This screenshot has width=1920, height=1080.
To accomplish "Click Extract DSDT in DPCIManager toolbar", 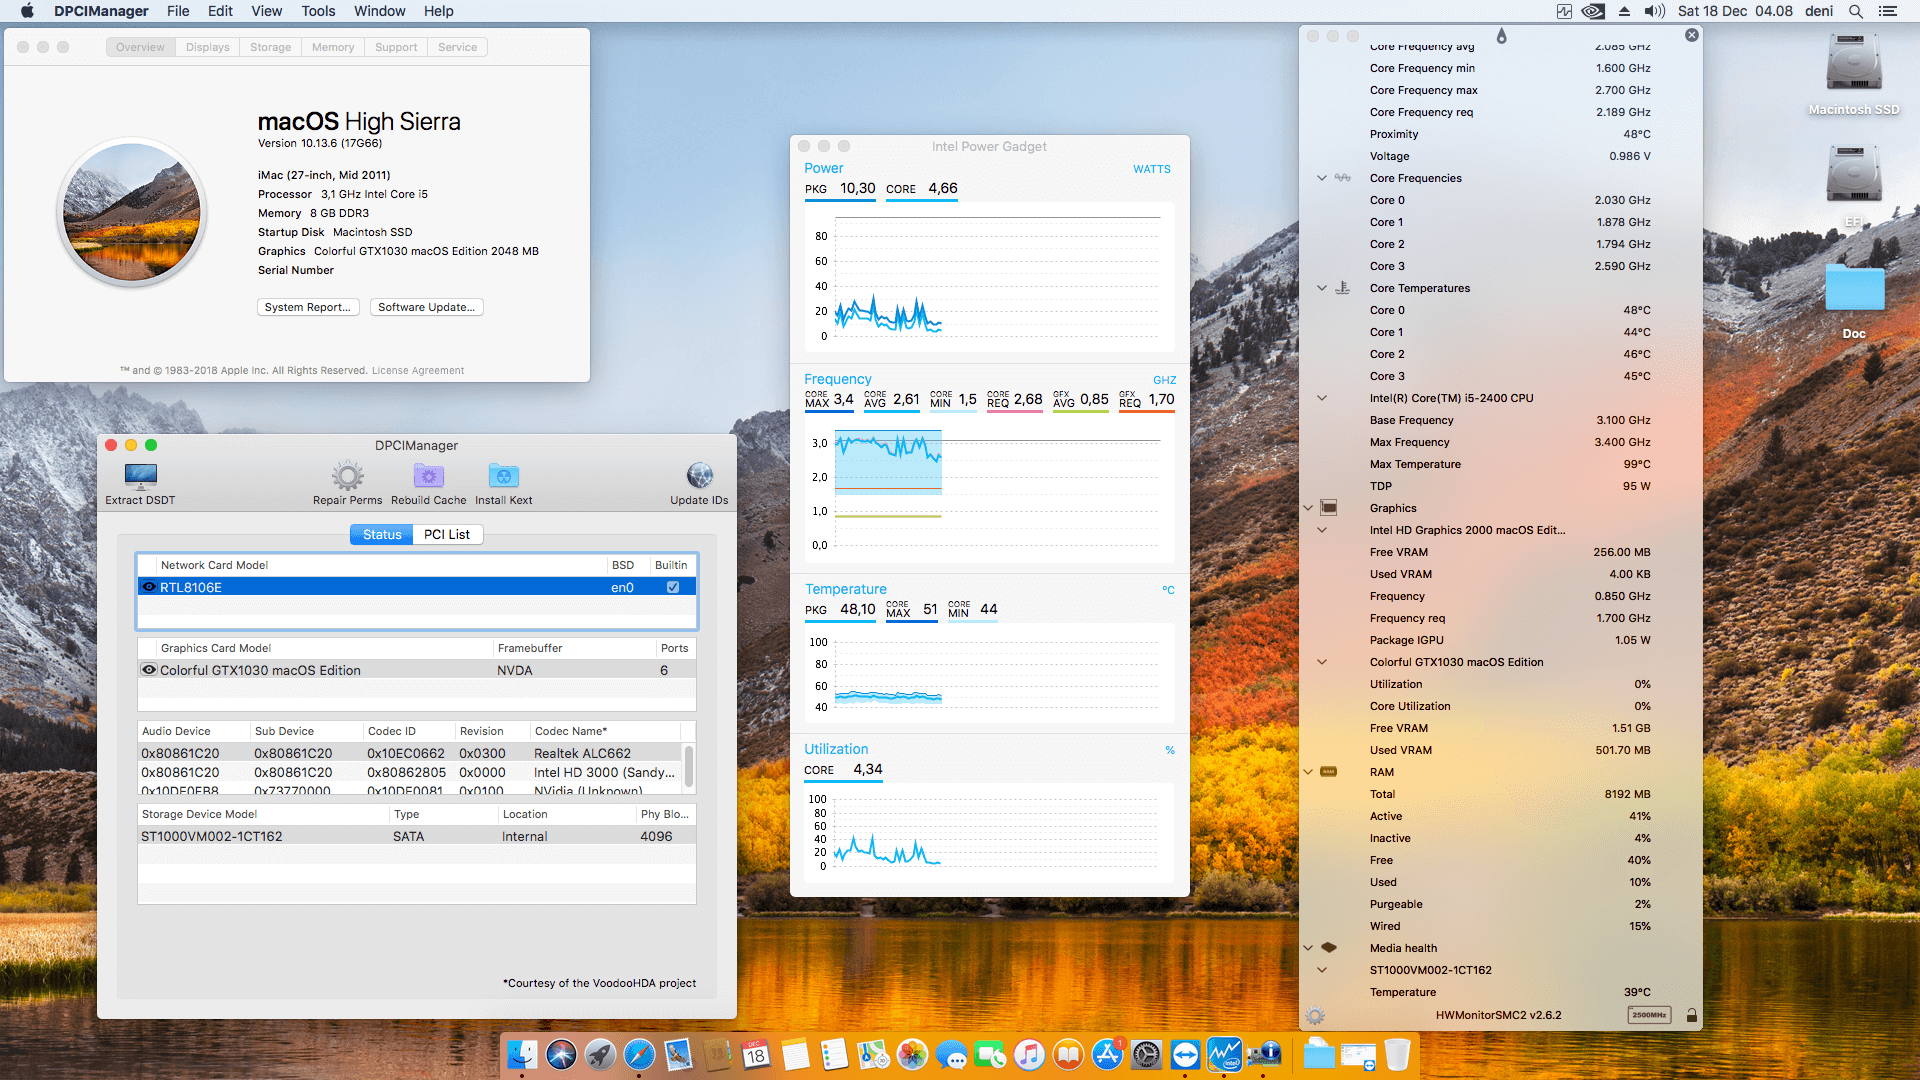I will [140, 483].
